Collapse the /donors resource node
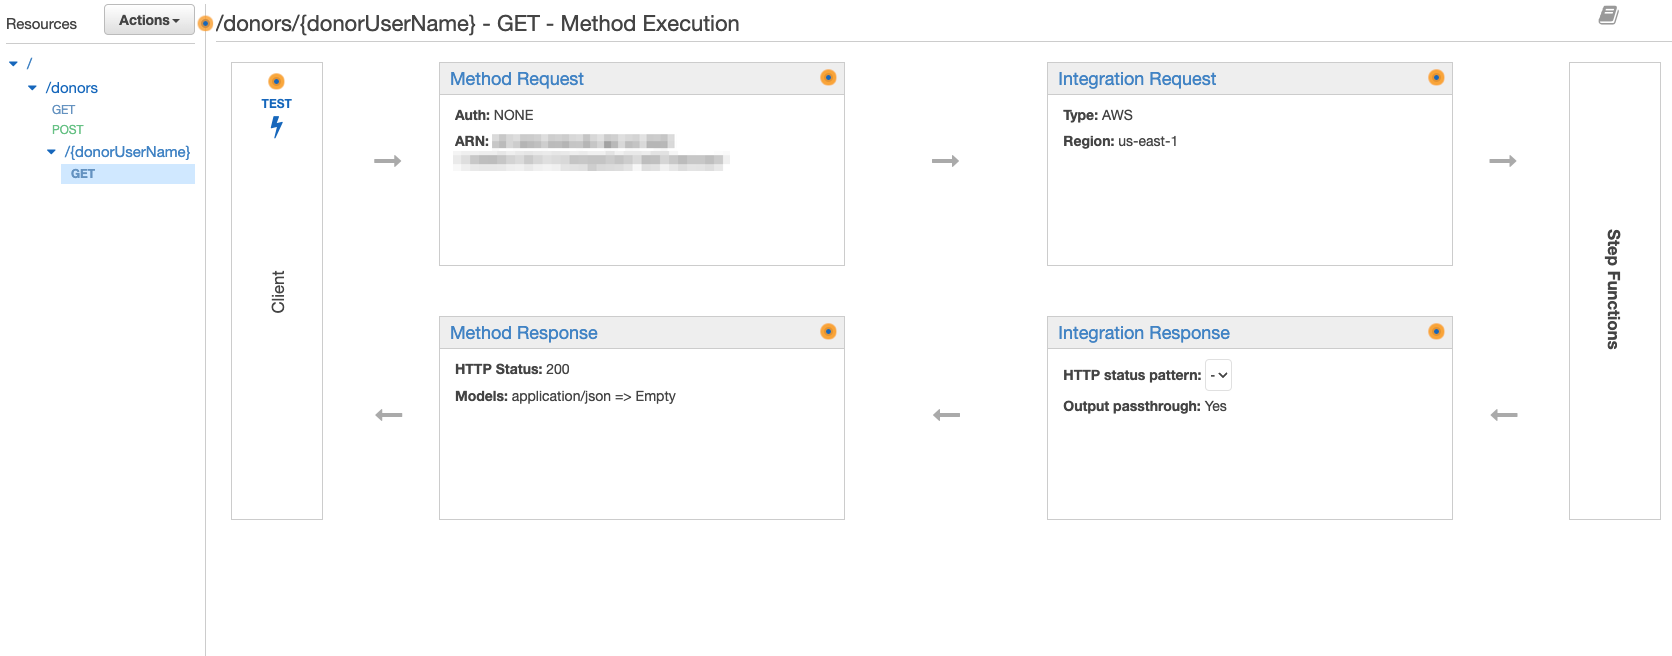The width and height of the screenshot is (1672, 656). click(33, 88)
